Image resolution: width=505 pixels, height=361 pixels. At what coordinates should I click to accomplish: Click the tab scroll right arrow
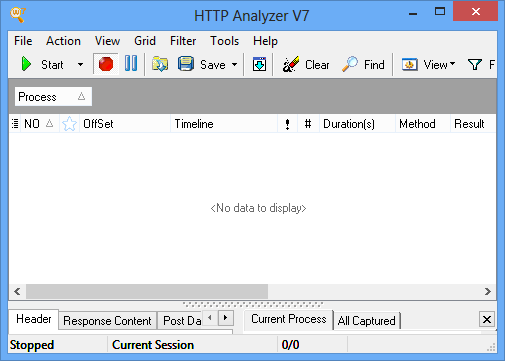click(x=226, y=318)
